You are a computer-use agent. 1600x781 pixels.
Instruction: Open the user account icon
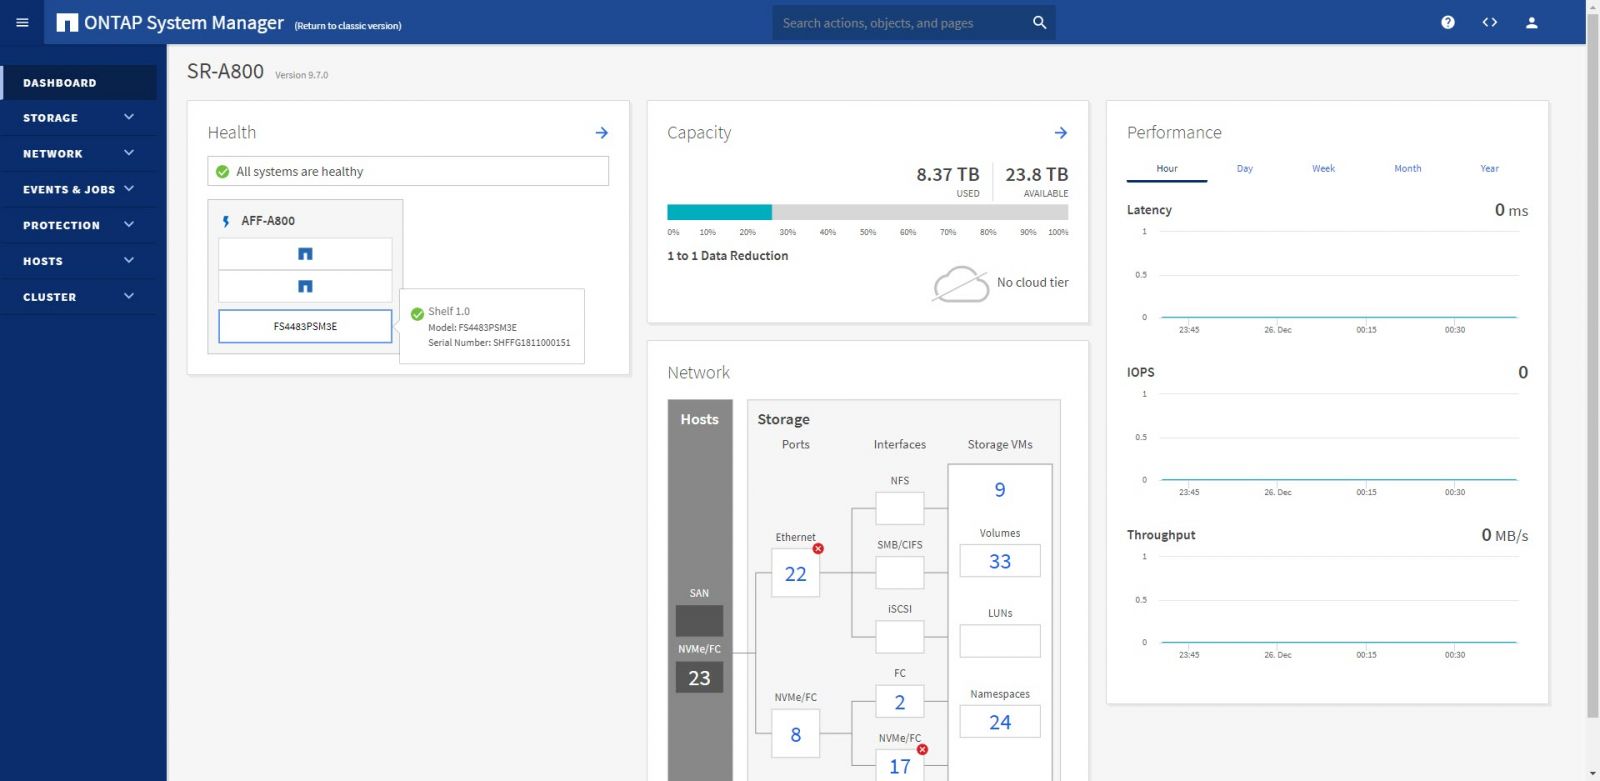click(x=1531, y=22)
